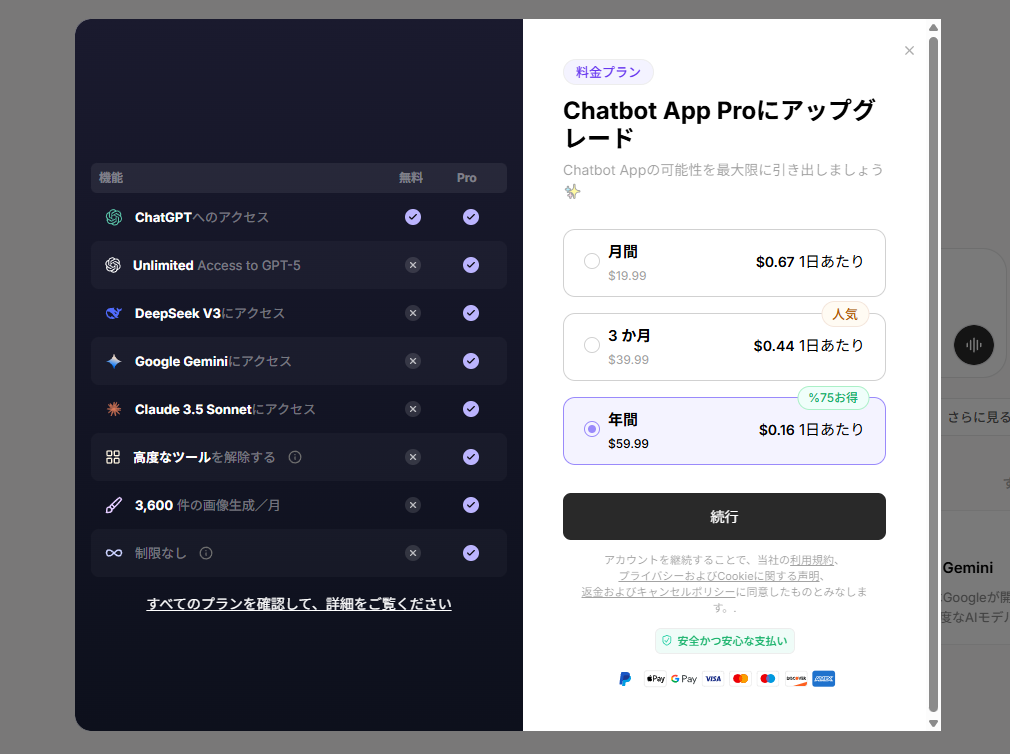Screen dimensions: 1010x754
Task: Select the 年間 annual plan radio button
Action: point(592,429)
